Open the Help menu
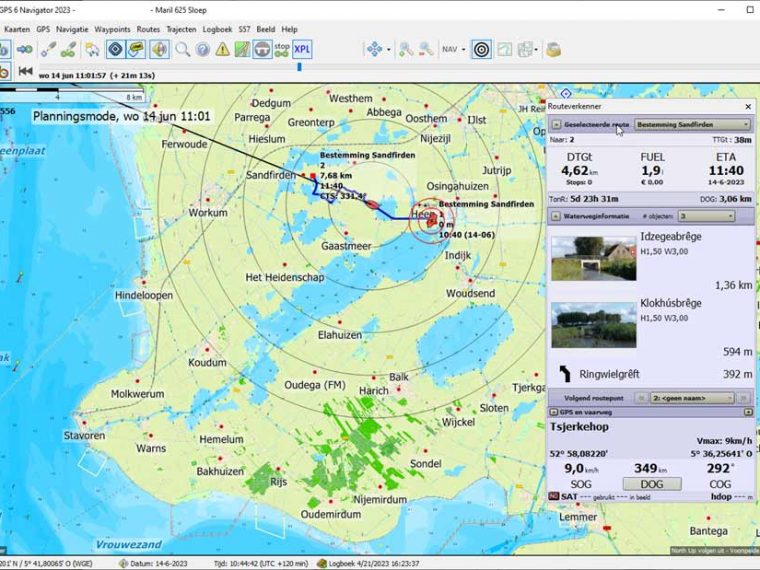This screenshot has height=570, width=760. coord(289,29)
